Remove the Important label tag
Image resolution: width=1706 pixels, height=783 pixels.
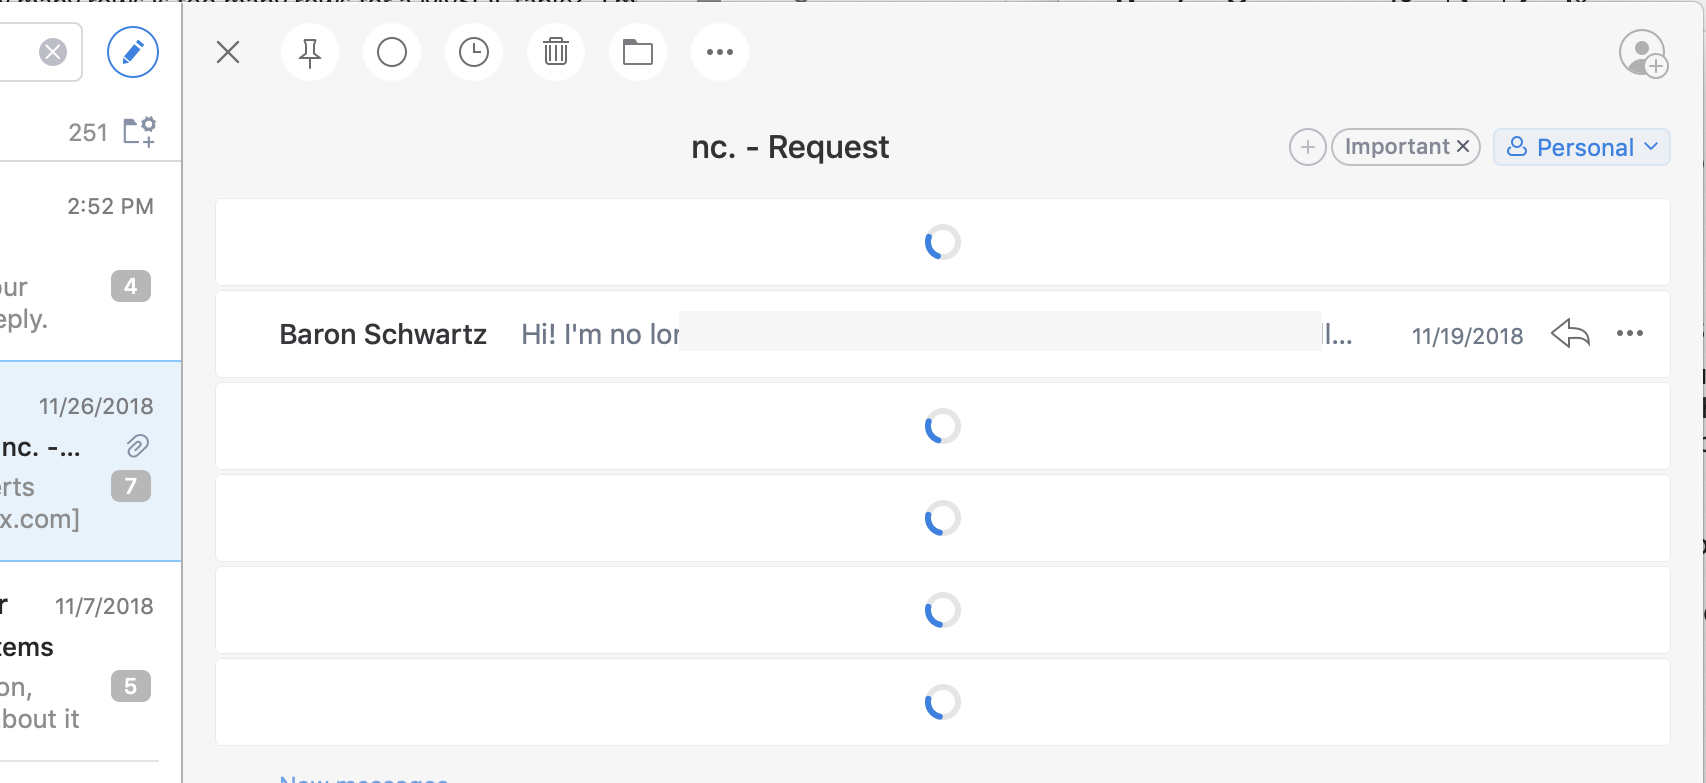click(x=1463, y=147)
